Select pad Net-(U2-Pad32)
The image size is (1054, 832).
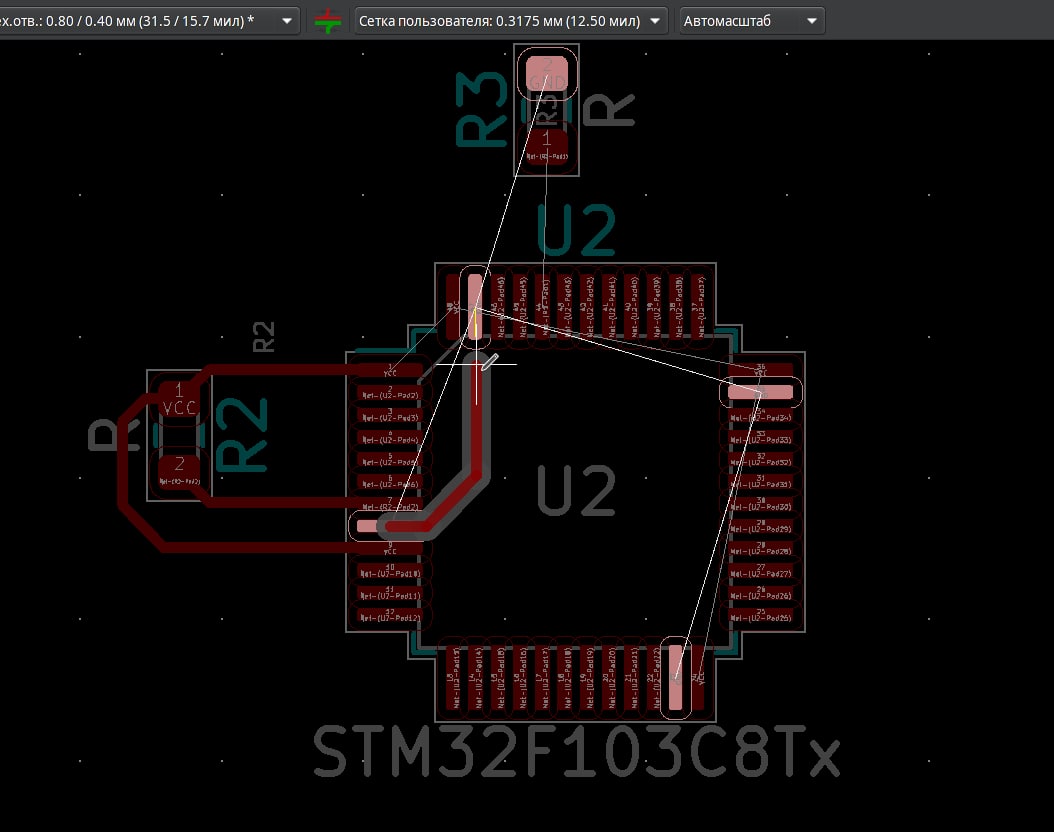click(x=761, y=460)
